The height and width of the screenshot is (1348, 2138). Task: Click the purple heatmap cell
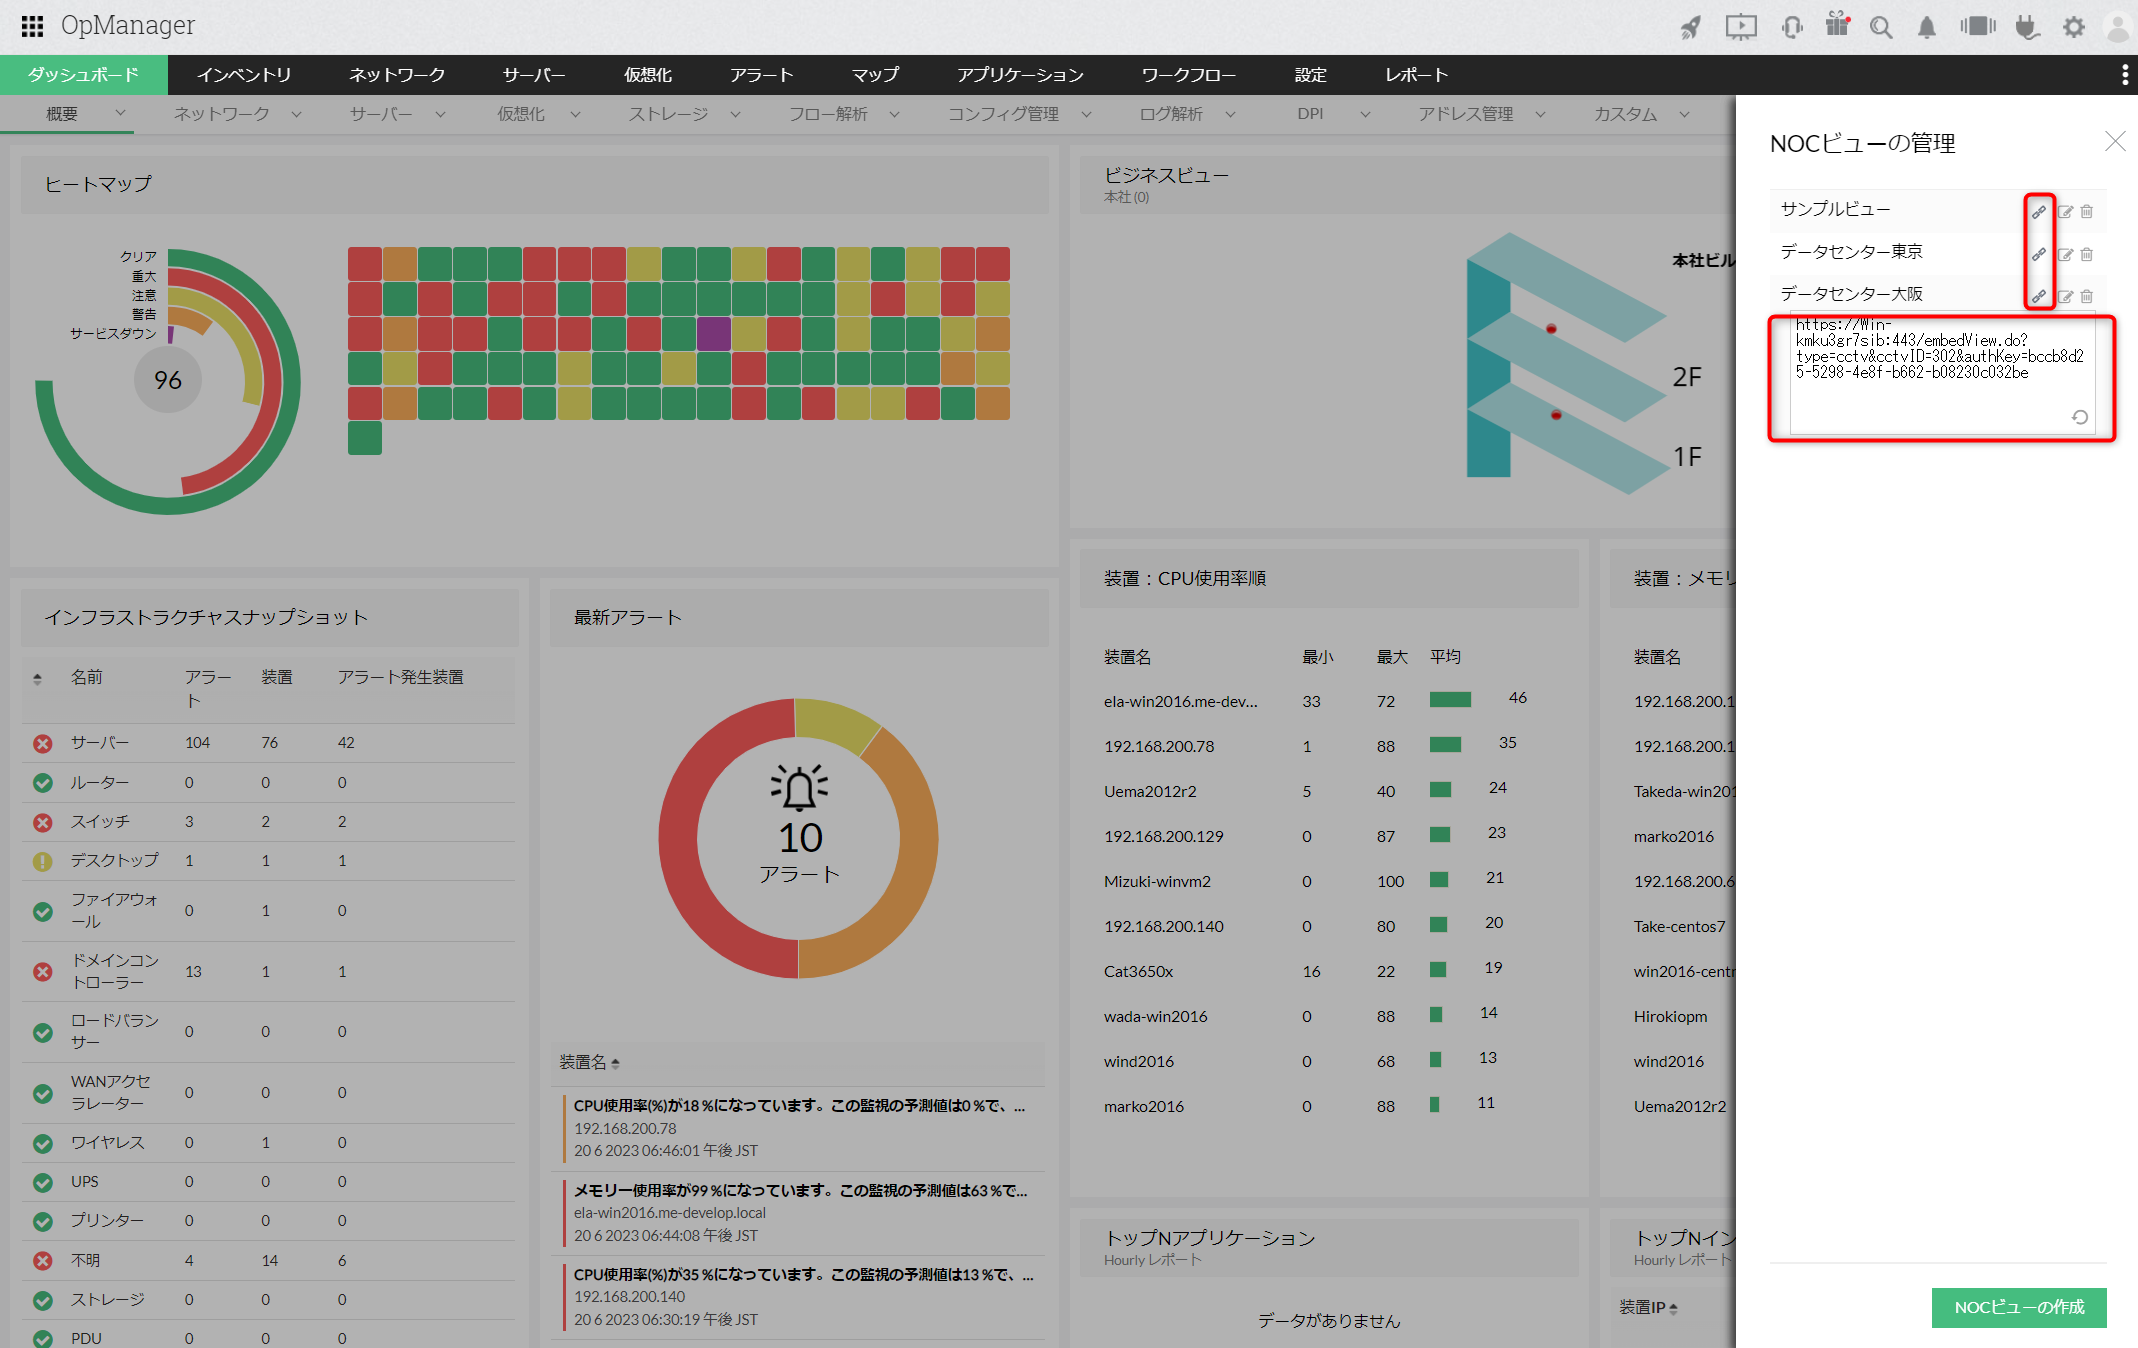click(713, 334)
